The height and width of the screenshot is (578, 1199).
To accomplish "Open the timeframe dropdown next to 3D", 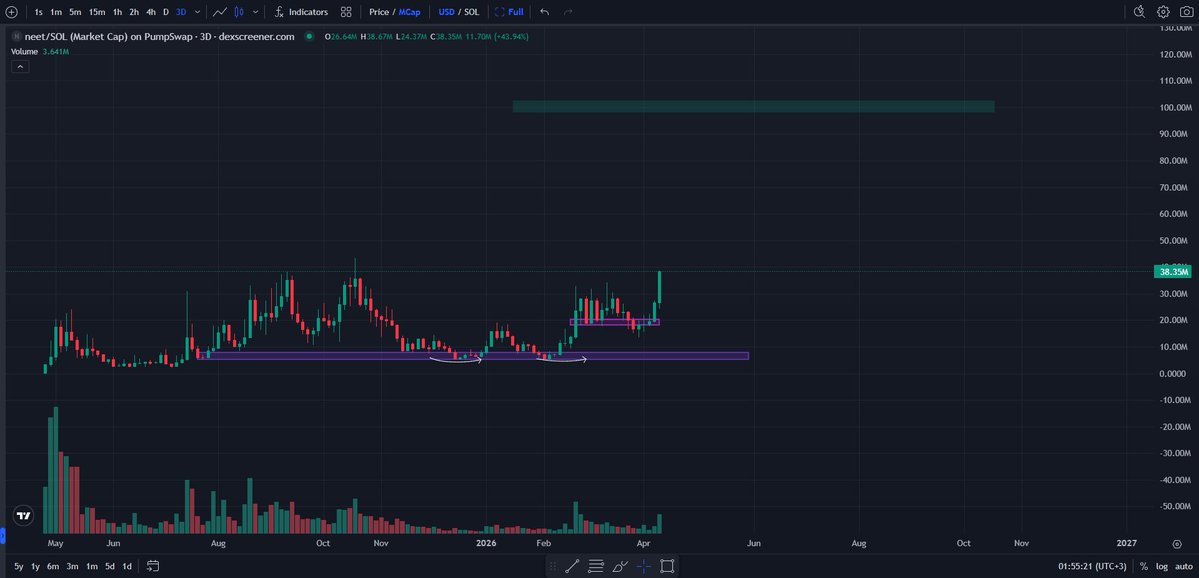I will point(195,11).
